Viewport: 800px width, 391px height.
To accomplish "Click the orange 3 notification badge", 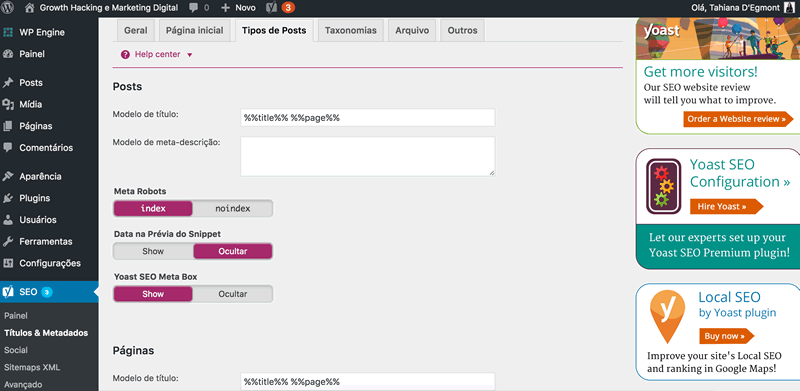I will [x=288, y=8].
